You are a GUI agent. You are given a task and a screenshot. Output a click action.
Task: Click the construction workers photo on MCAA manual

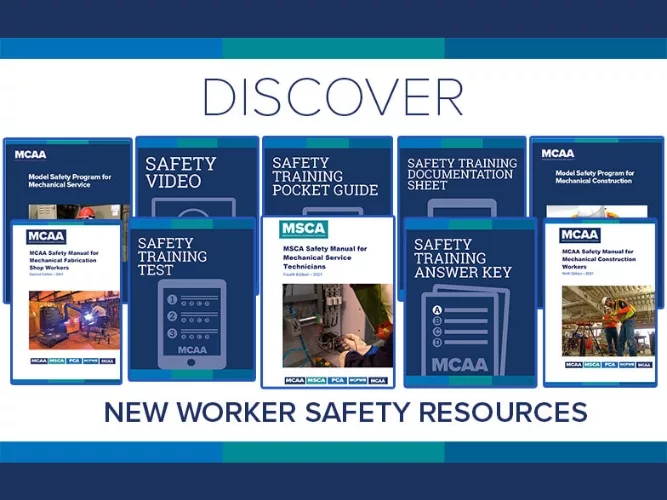[608, 321]
